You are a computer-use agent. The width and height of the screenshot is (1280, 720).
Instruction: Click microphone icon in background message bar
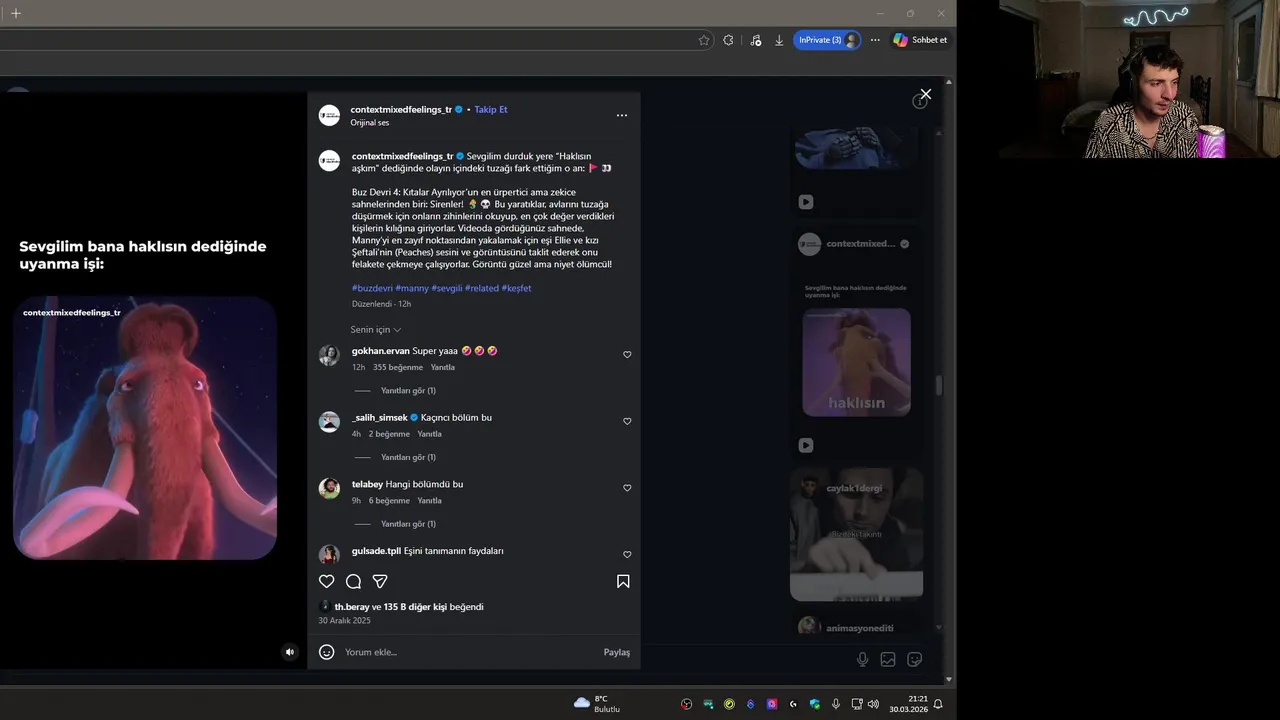click(x=862, y=659)
